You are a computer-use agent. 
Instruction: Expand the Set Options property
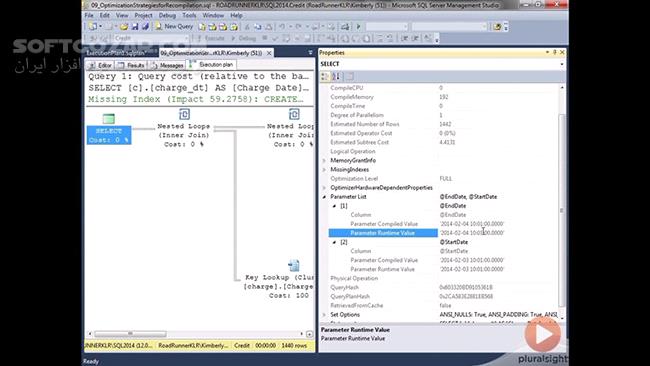(x=324, y=315)
